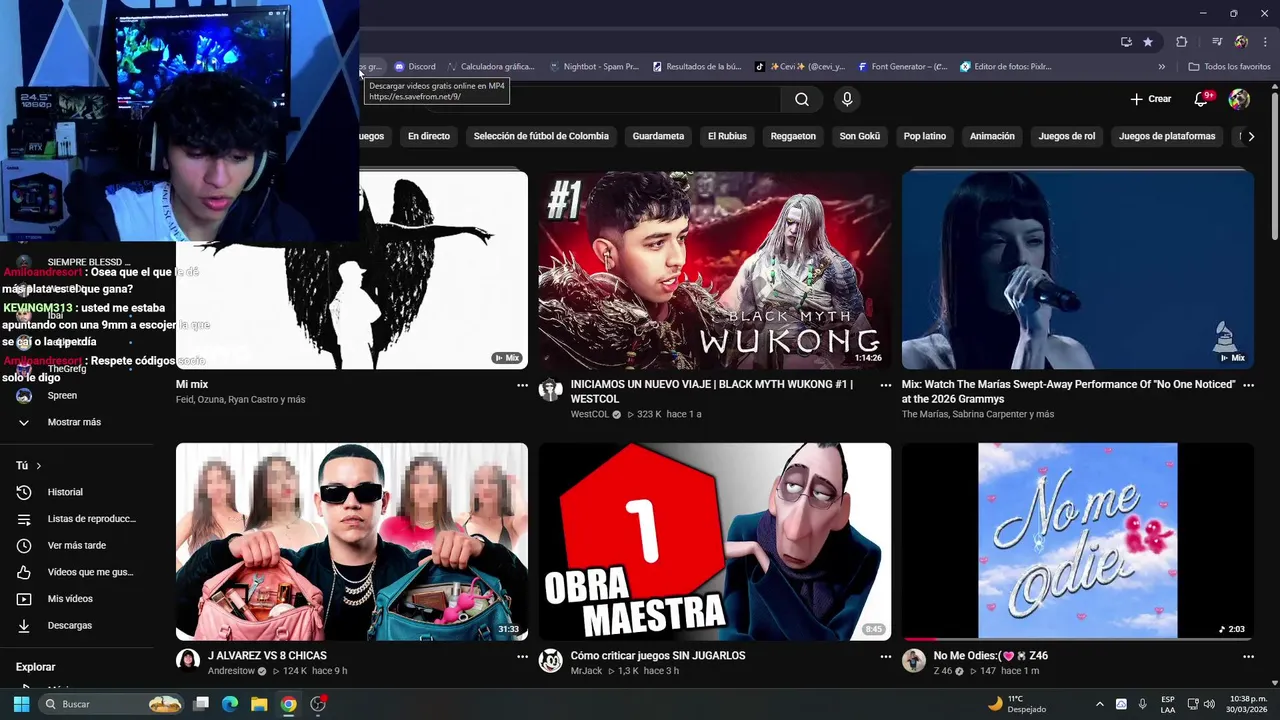Open Windows Start menu
Viewport: 1280px width, 720px height.
click(21, 704)
